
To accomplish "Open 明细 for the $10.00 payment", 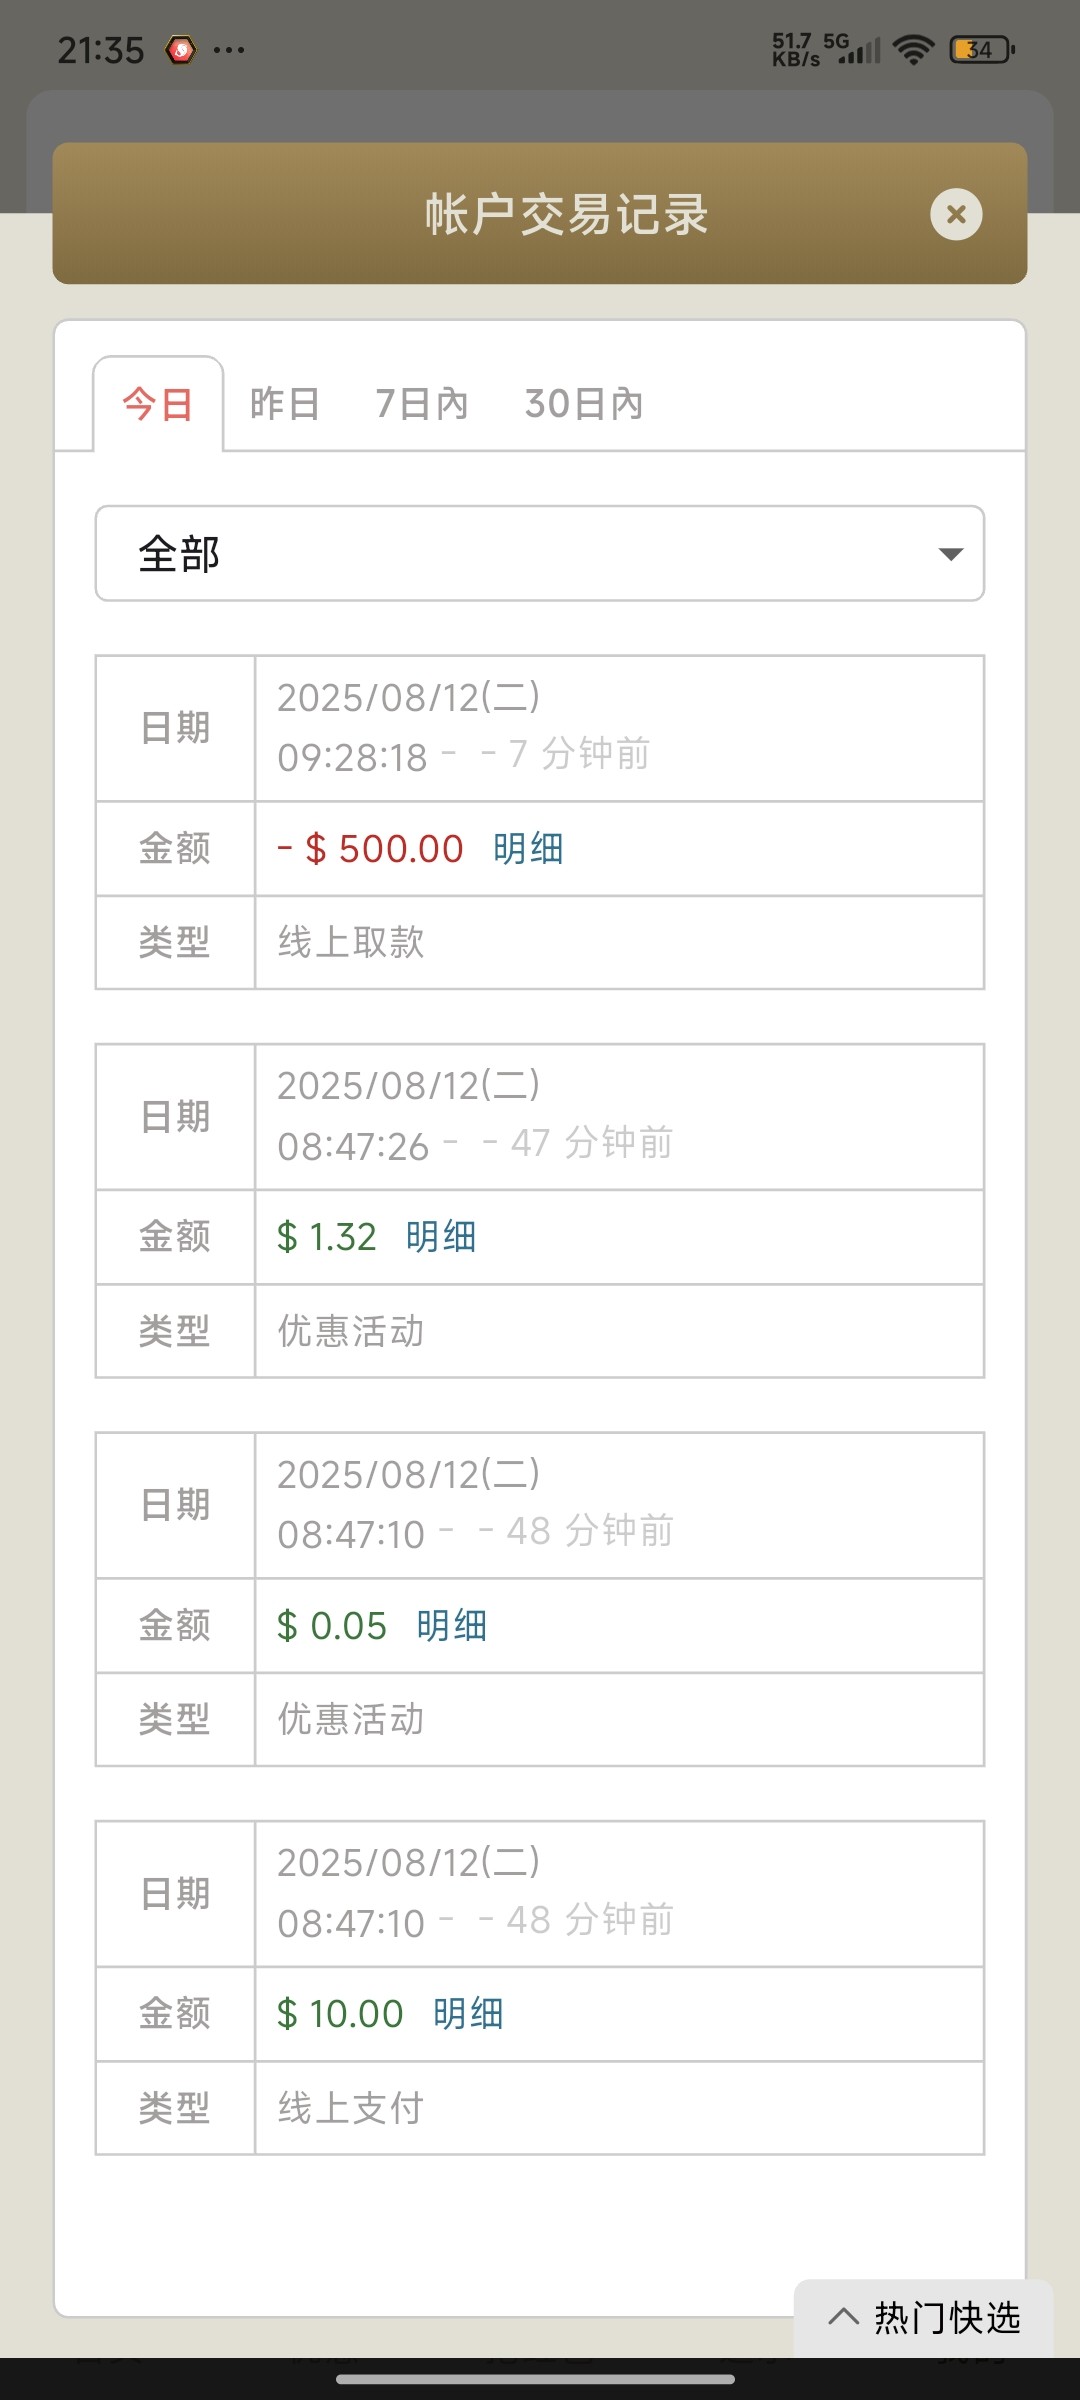I will point(468,2014).
